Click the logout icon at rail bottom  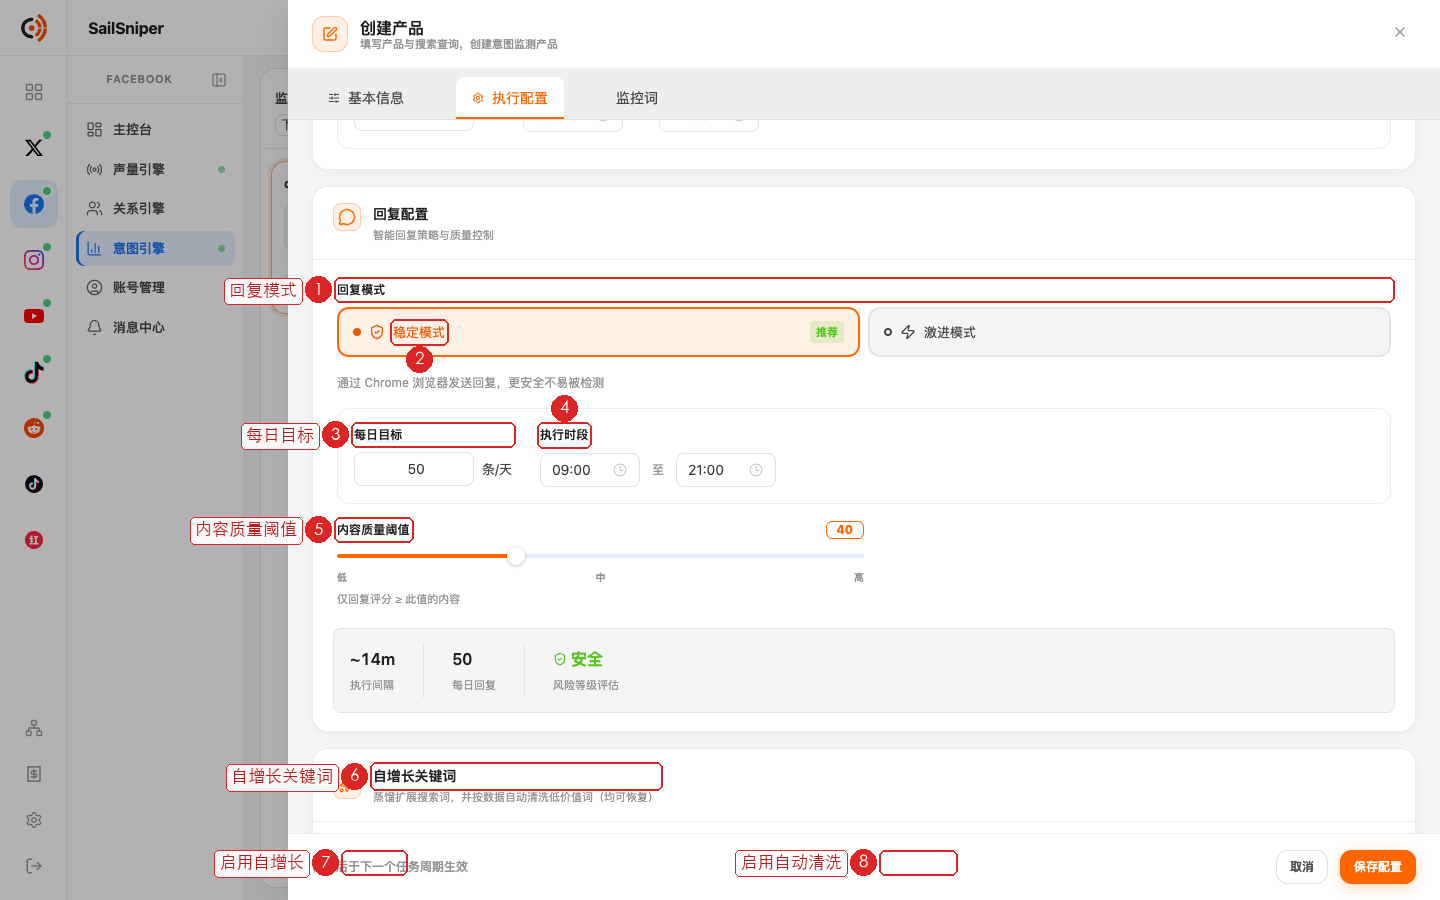point(34,866)
